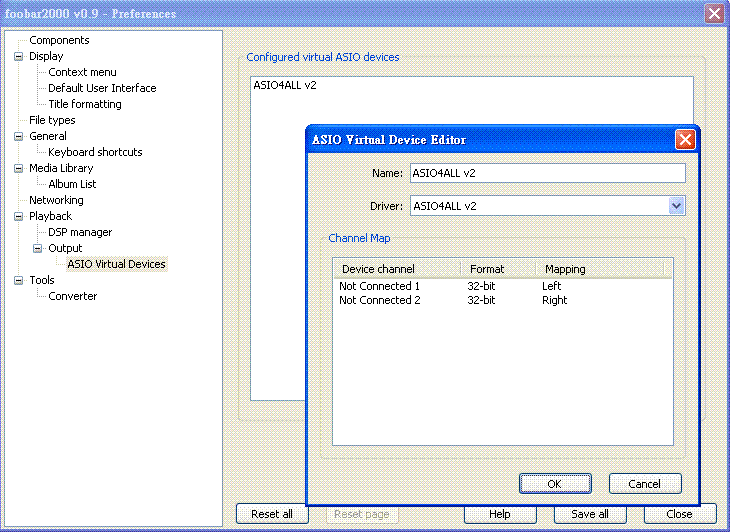Select Output preferences page

coord(65,248)
